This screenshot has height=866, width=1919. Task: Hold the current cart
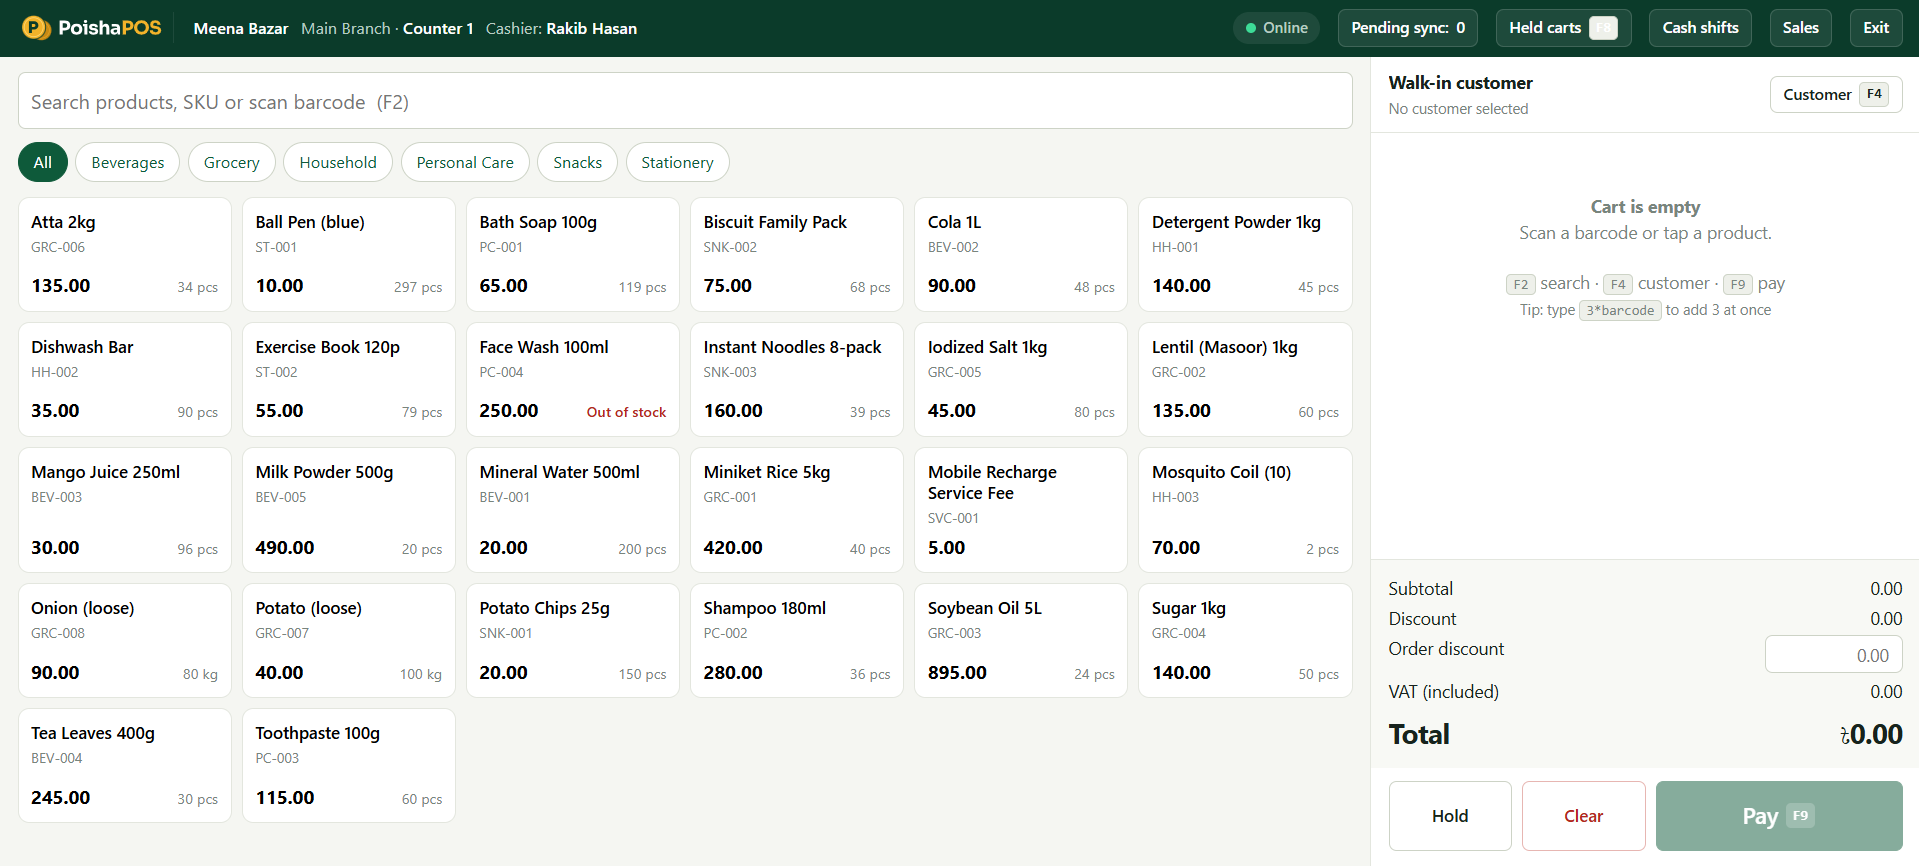[1450, 816]
